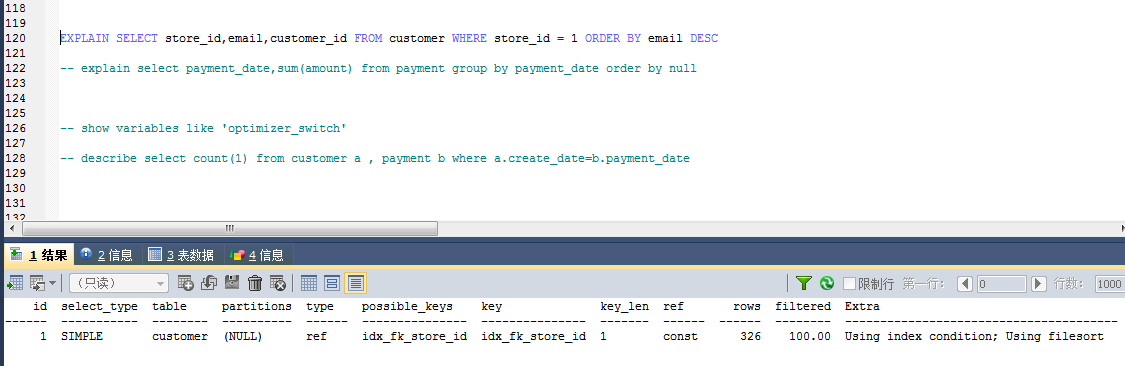The image size is (1125, 366).
Task: Click the const value in ref column
Action: pyautogui.click(x=680, y=336)
